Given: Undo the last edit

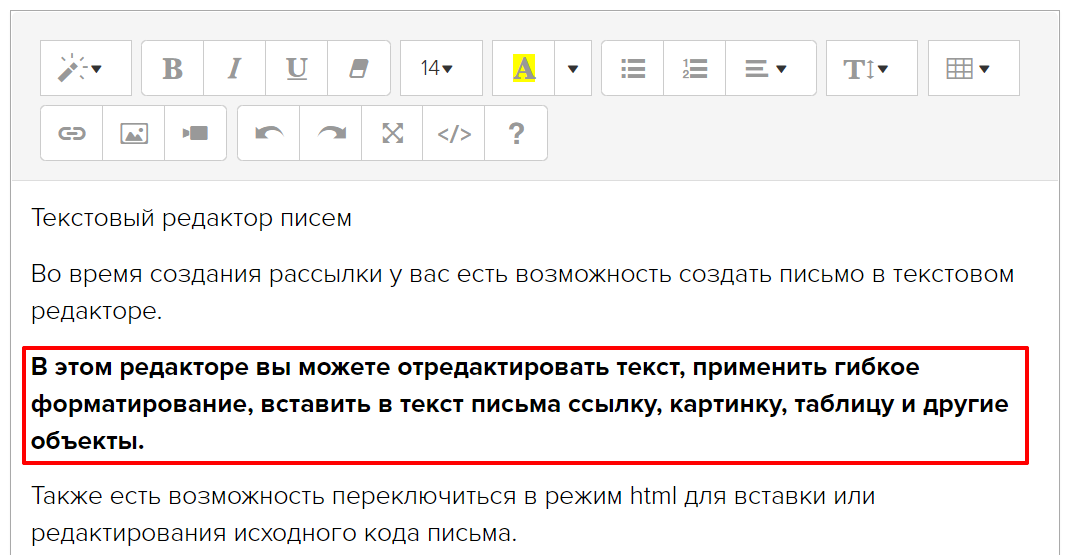Looking at the screenshot, I should 269,133.
